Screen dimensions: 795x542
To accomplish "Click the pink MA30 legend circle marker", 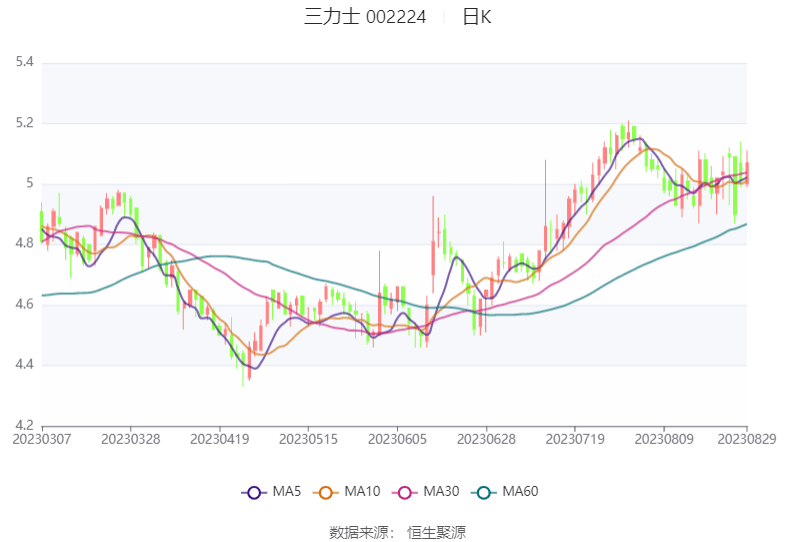I will pyautogui.click(x=404, y=492).
